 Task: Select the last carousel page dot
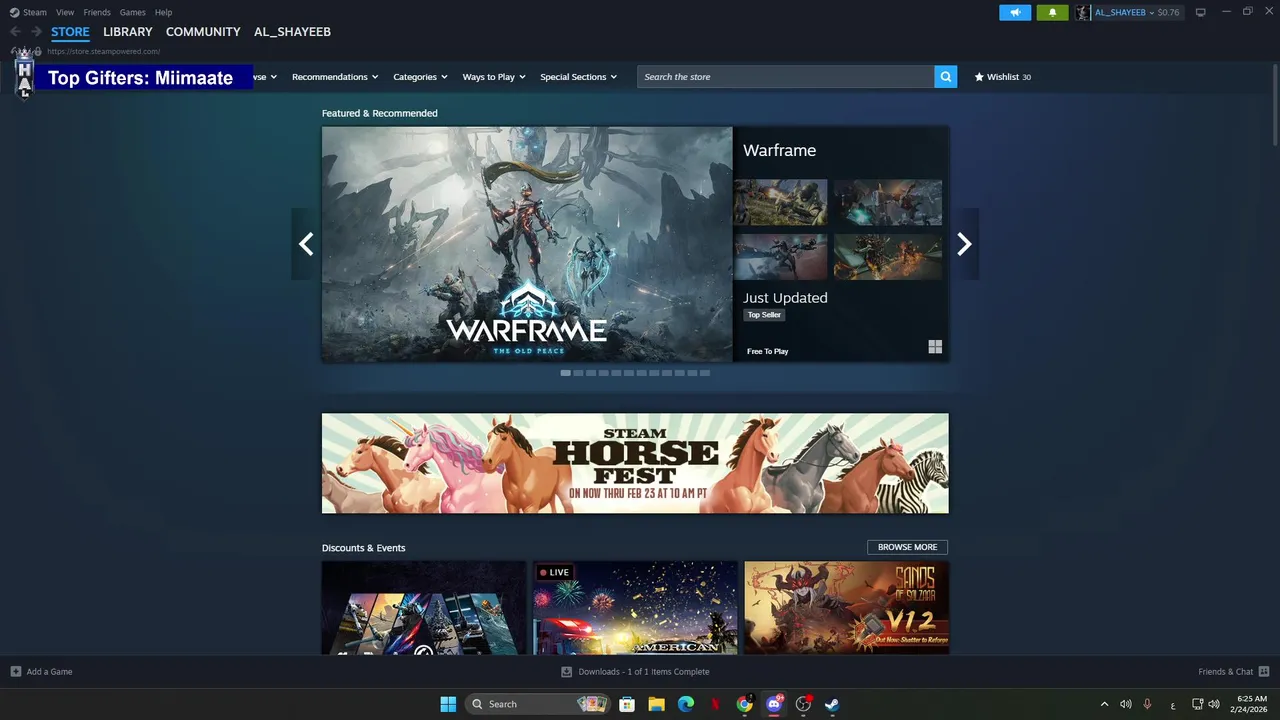[705, 373]
